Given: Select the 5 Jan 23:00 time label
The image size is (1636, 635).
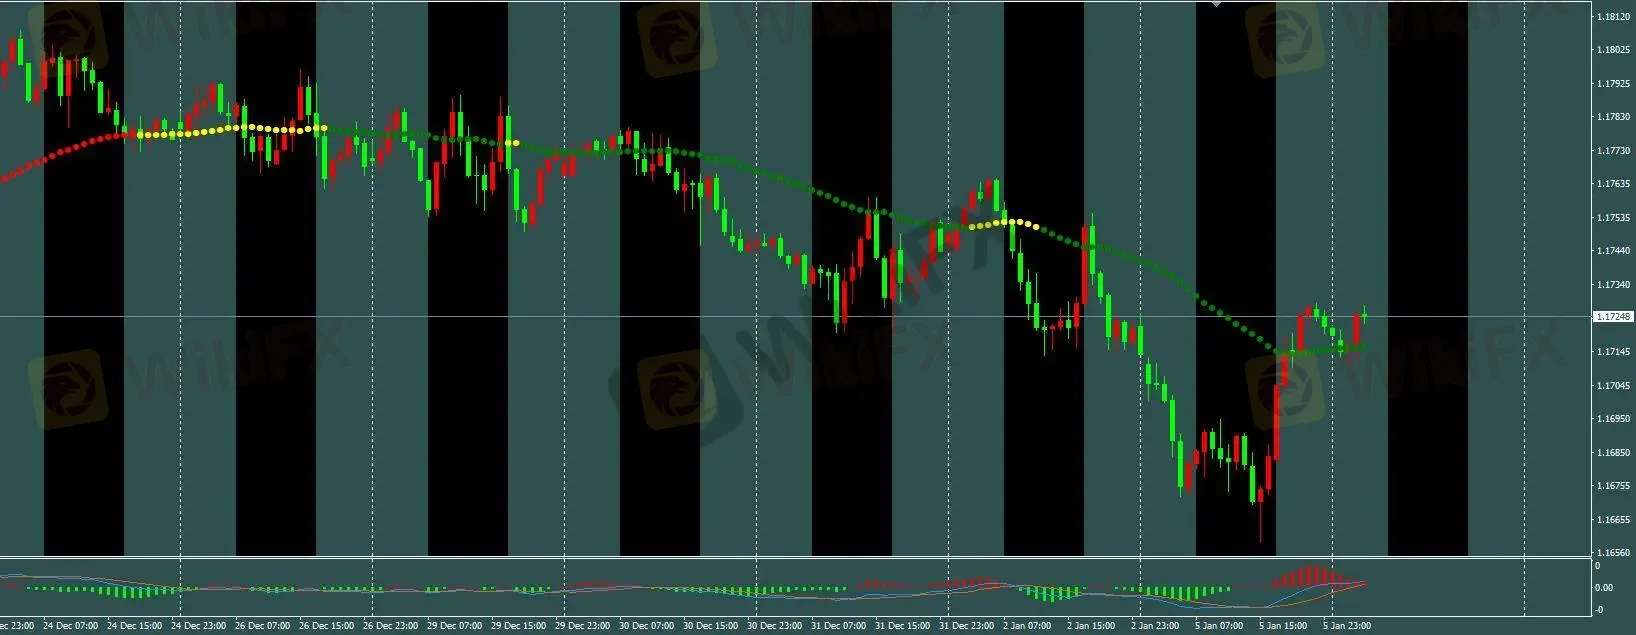Looking at the screenshot, I should (1346, 626).
